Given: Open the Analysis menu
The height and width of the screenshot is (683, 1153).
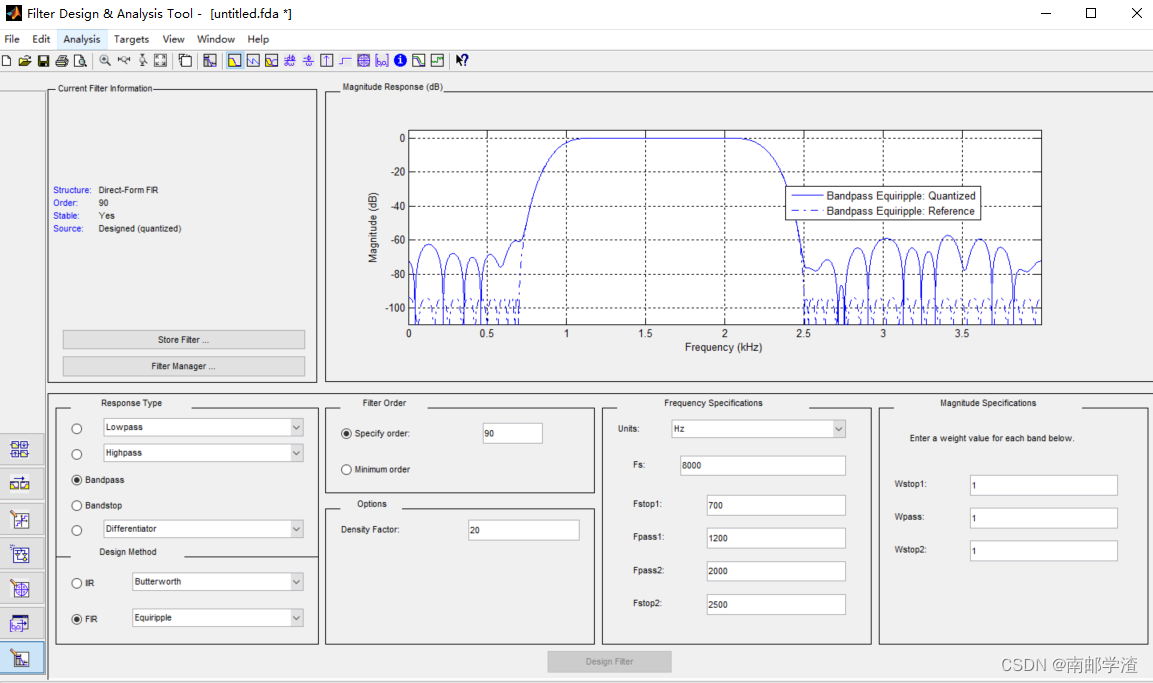Looking at the screenshot, I should pyautogui.click(x=82, y=39).
